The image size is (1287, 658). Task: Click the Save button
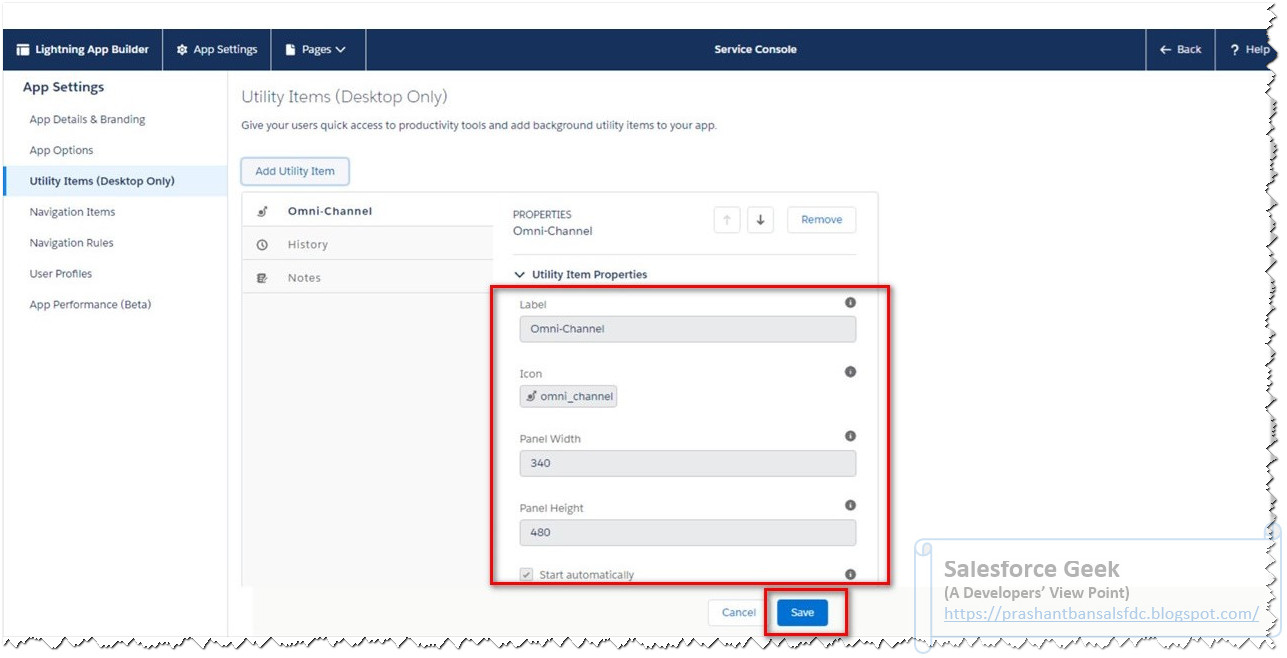pyautogui.click(x=802, y=613)
